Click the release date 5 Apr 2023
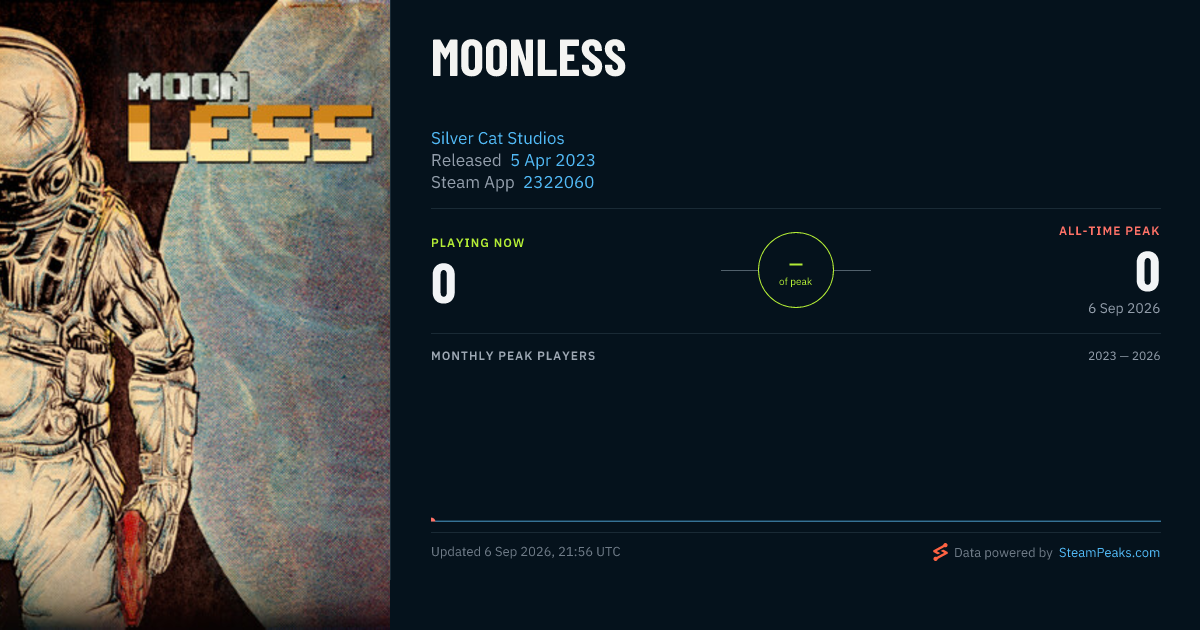This screenshot has height=630, width=1200. [553, 160]
